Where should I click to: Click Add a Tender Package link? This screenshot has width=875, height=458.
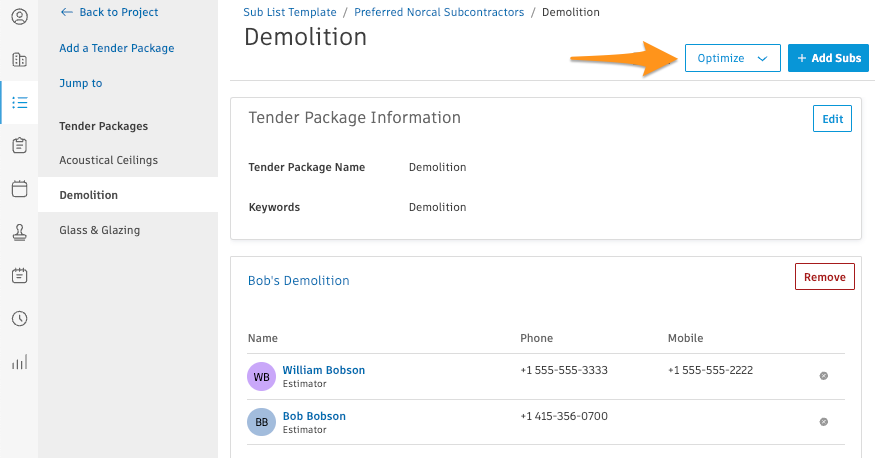pyautogui.click(x=116, y=48)
